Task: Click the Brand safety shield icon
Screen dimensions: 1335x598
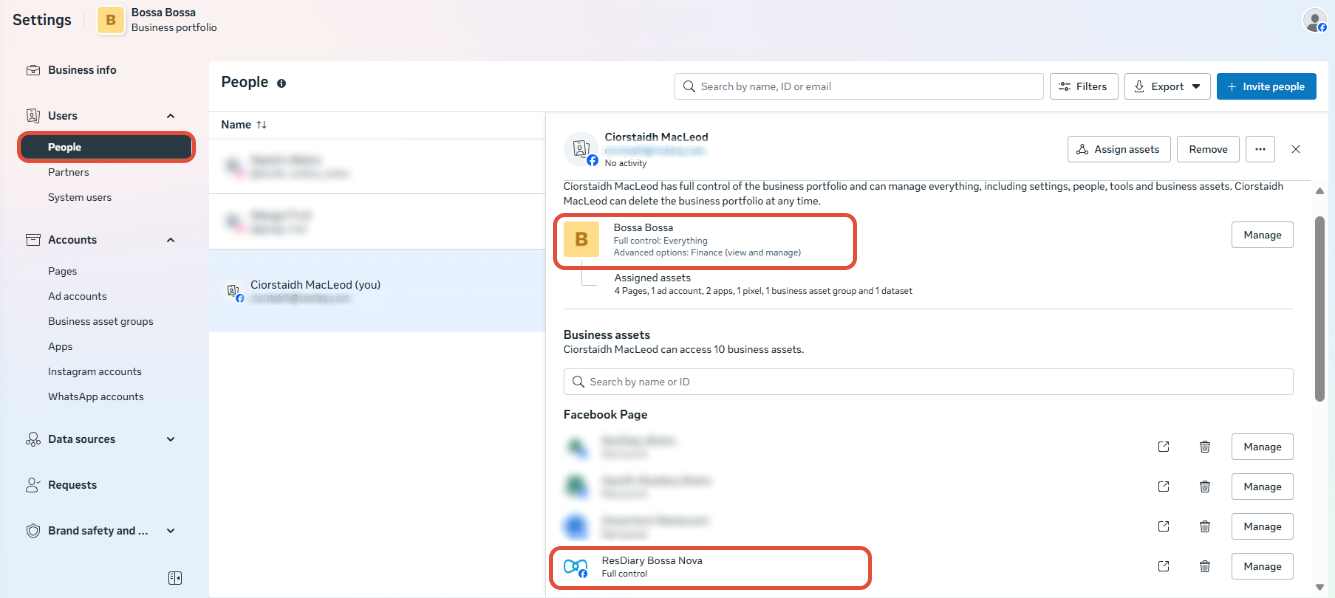Action: (x=33, y=531)
